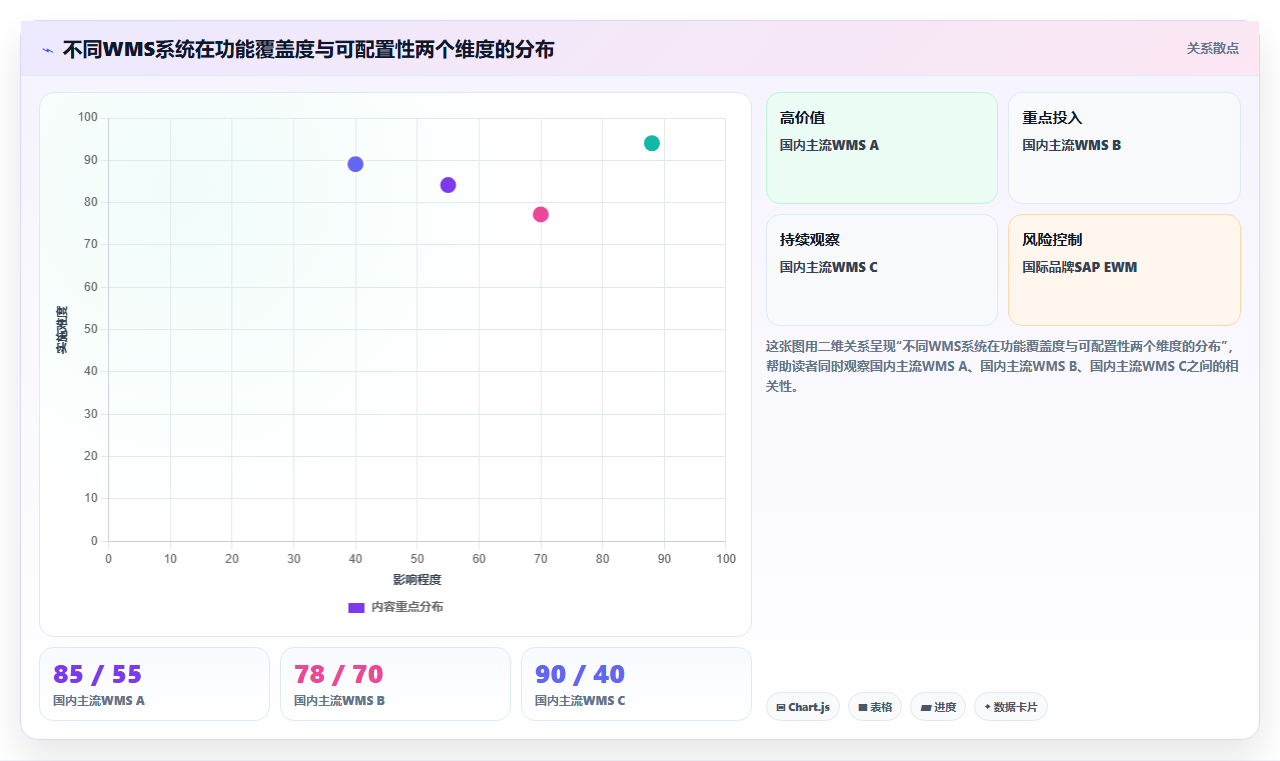Click the Chart.js tag
Viewport: 1280px width, 761px height.
click(803, 707)
